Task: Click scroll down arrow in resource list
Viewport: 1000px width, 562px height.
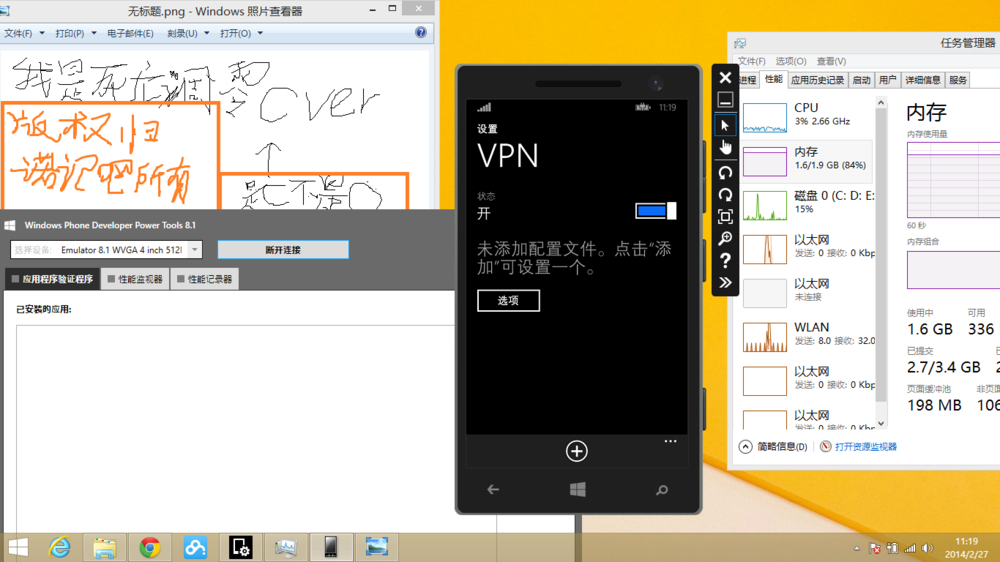Action: click(881, 424)
